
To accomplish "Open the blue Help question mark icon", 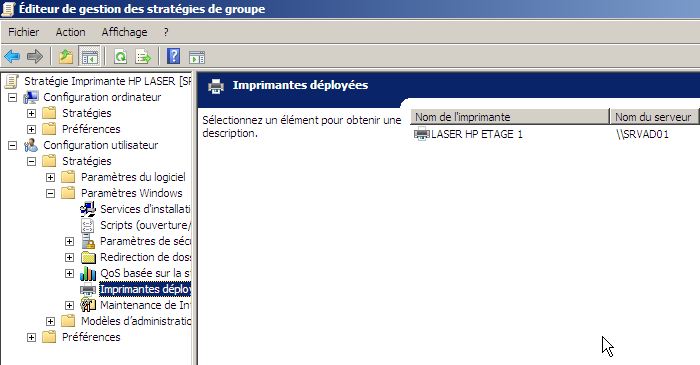I will tap(173, 57).
